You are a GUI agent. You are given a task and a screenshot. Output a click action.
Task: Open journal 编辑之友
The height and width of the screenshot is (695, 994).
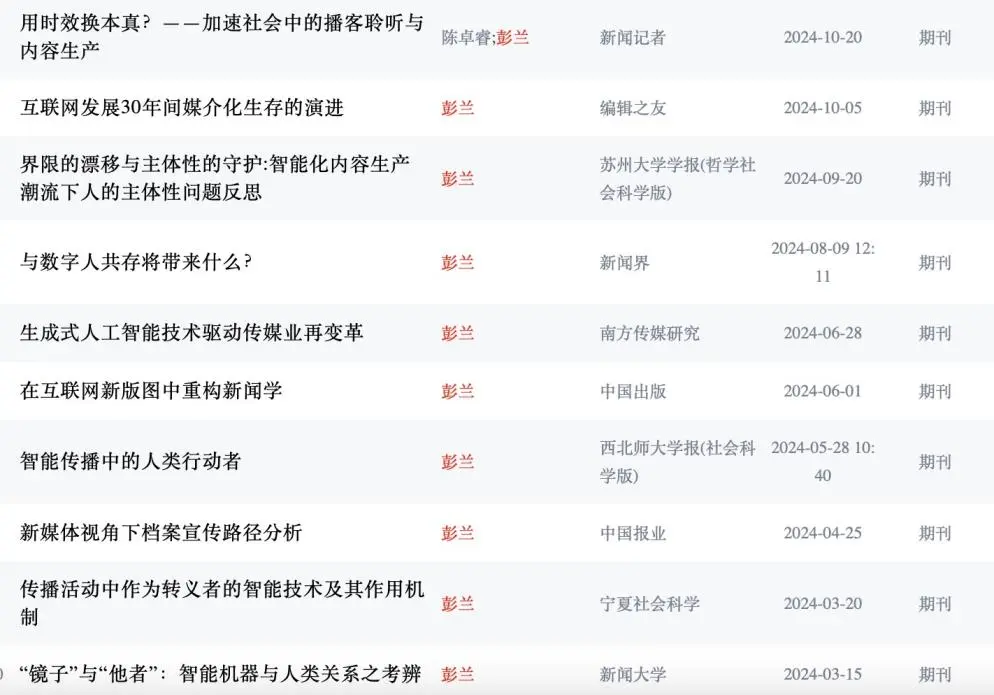point(633,108)
